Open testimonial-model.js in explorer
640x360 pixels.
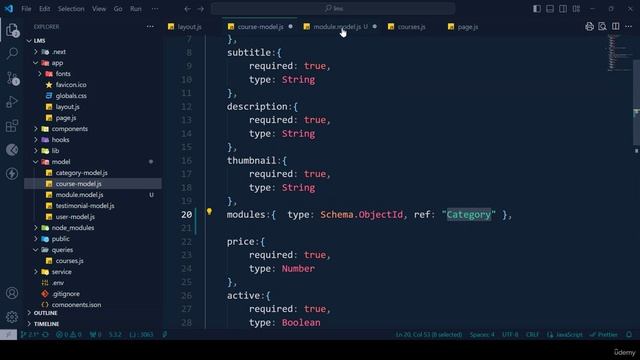tap(85, 206)
